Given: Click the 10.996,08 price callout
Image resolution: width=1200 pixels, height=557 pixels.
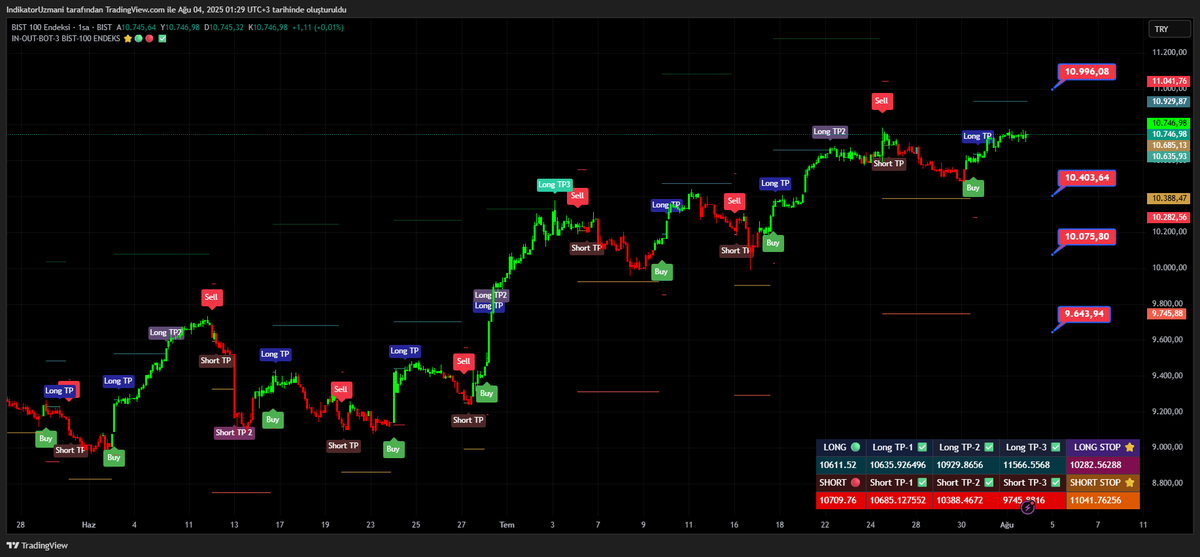Looking at the screenshot, I should [1086, 72].
